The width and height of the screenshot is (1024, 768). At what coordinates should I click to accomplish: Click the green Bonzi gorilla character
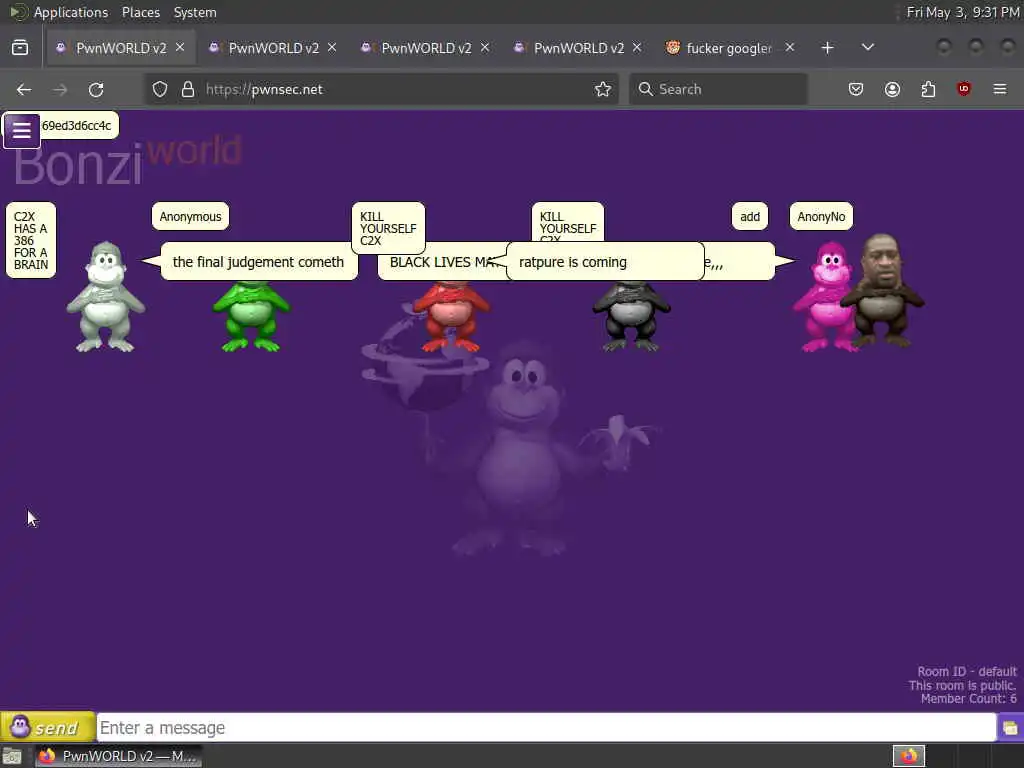pyautogui.click(x=251, y=317)
